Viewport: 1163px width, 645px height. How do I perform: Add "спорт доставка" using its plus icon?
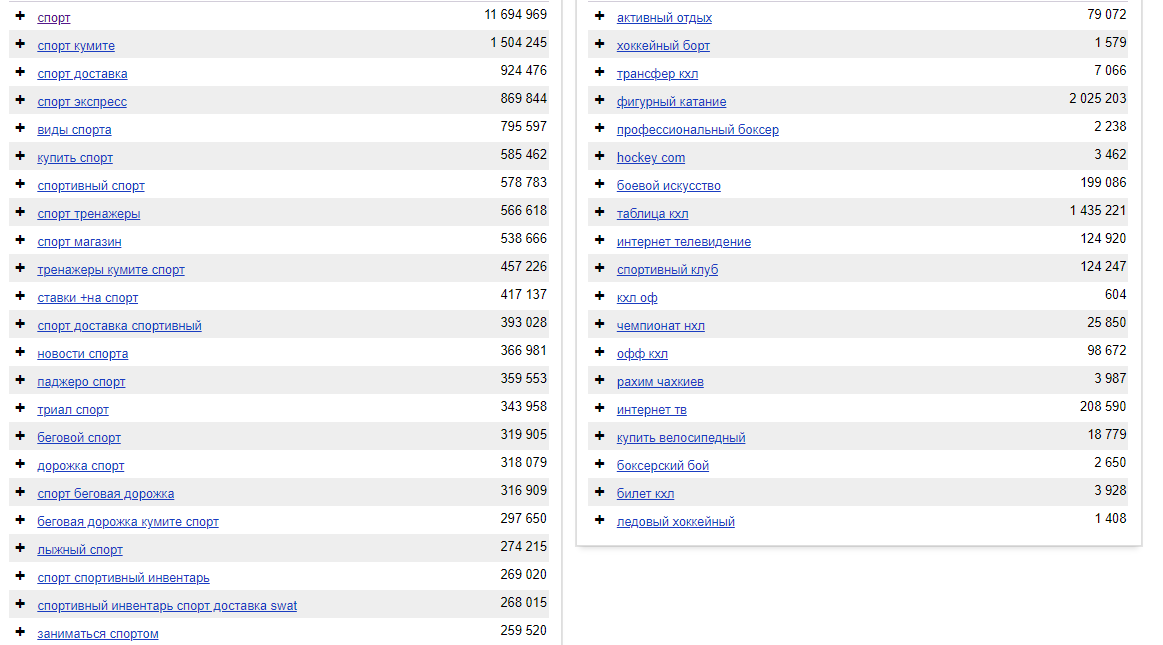[20, 73]
